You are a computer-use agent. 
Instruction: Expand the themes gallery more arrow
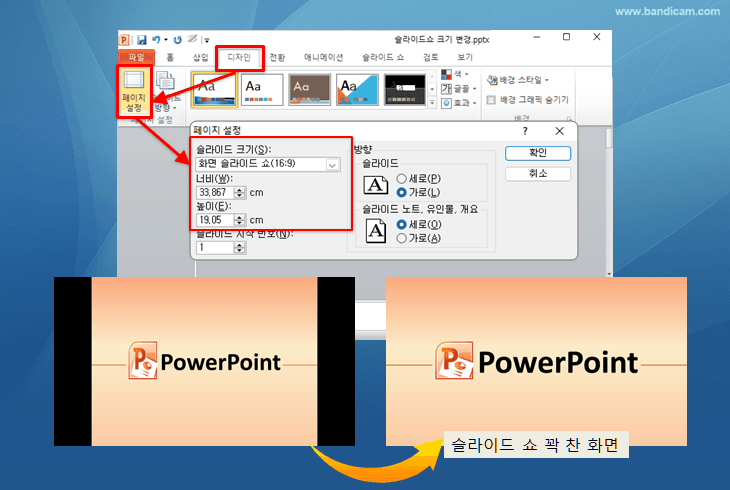pos(433,103)
